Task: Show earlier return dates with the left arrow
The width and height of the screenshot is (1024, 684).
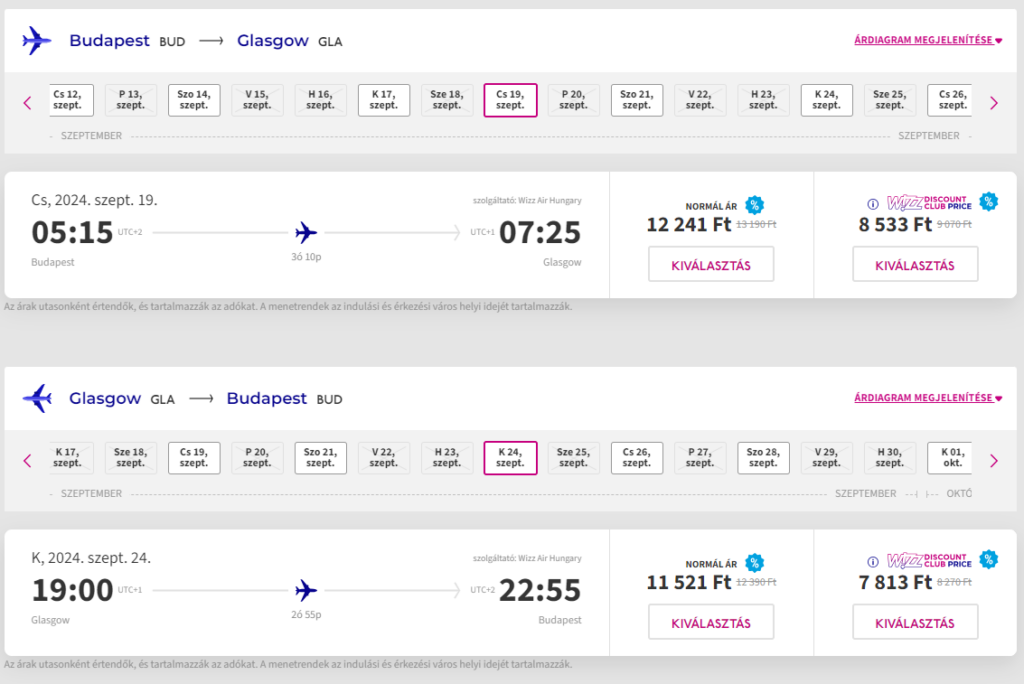Action: 27,461
